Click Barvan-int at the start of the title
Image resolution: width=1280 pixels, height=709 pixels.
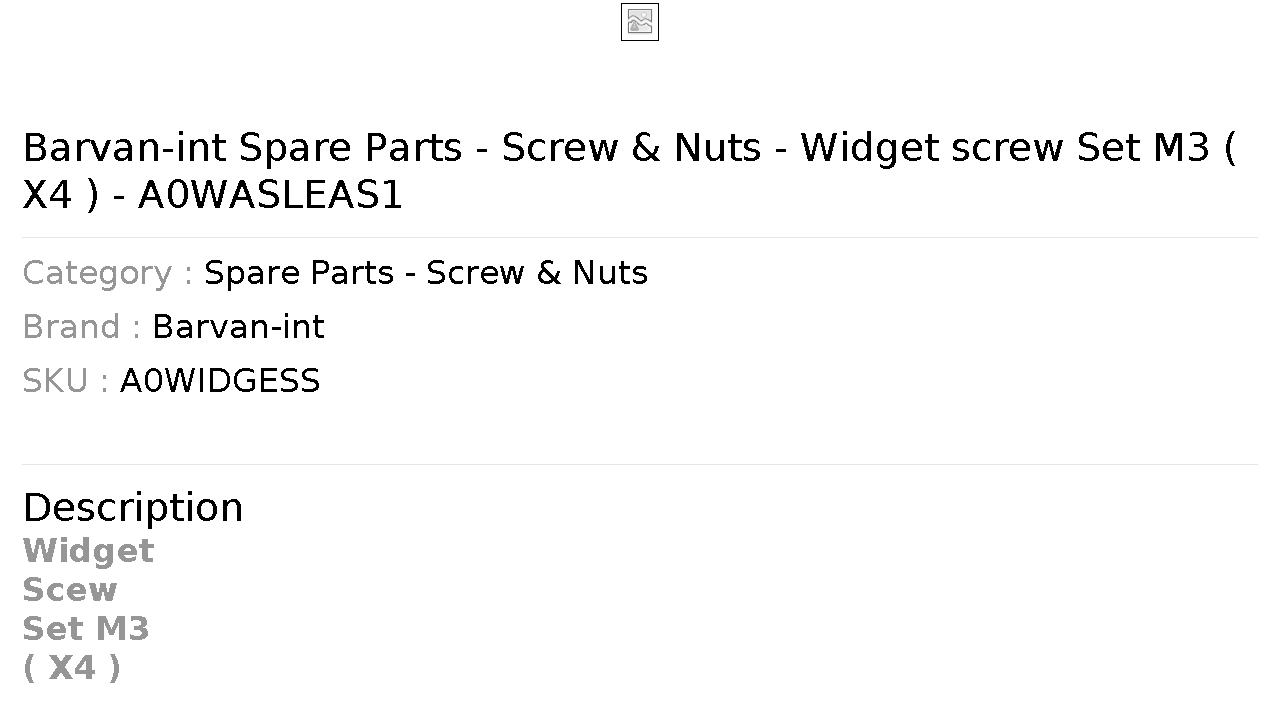(x=125, y=148)
